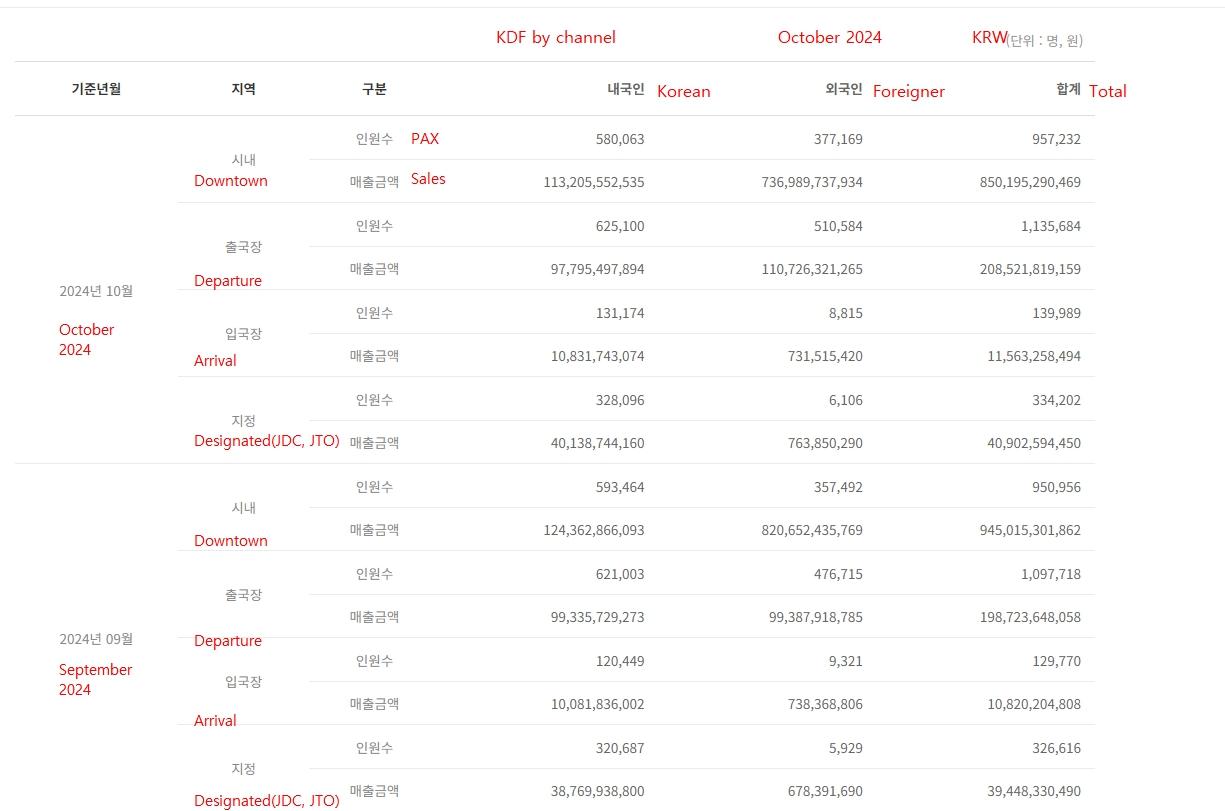Select the foreigner sales value 736,989,737,934
Image resolution: width=1225 pixels, height=811 pixels.
click(812, 182)
